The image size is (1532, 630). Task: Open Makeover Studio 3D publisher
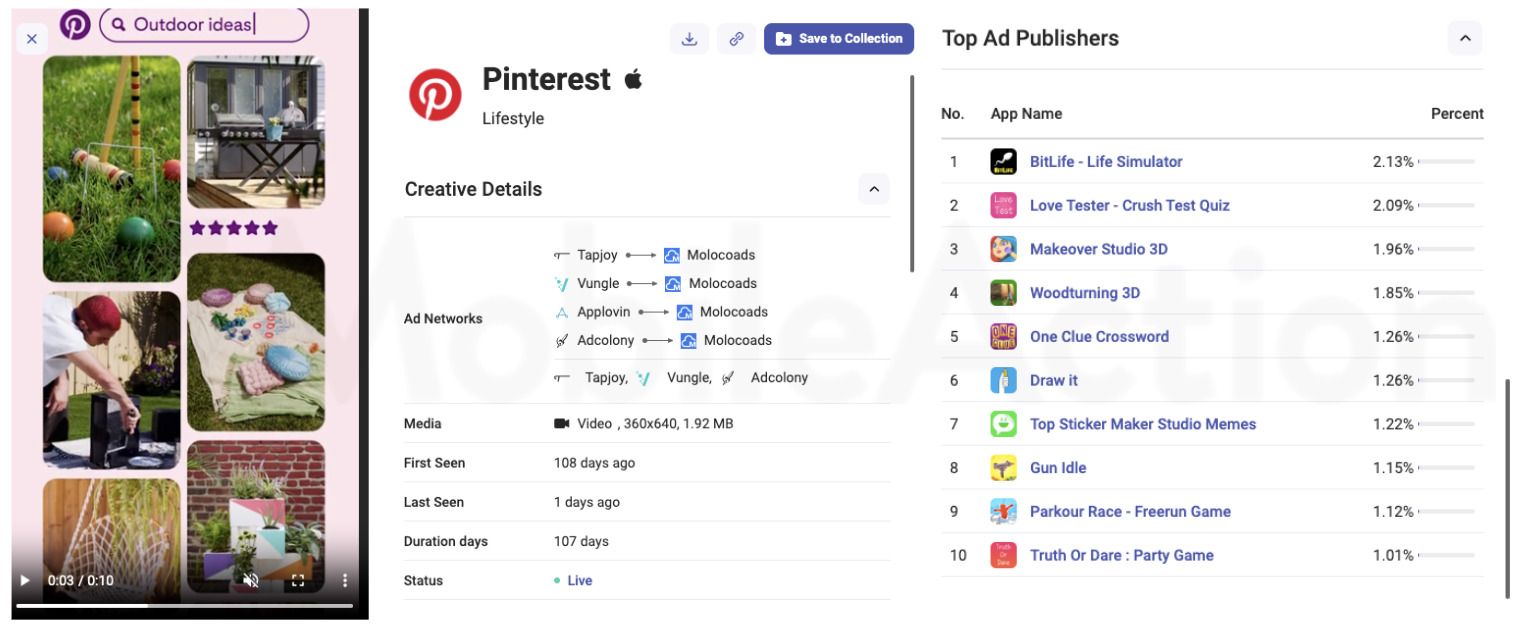[1099, 249]
